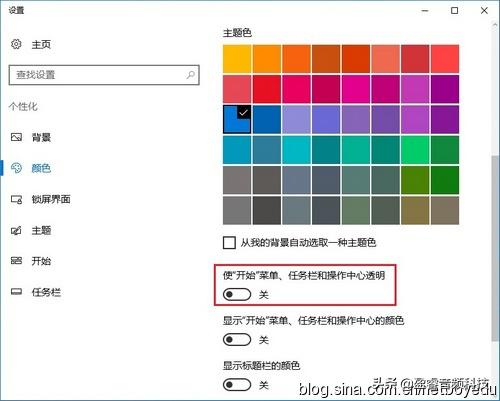Choose the coral red swatch ending first row
Image resolution: width=500 pixels, height=401 pixels.
pyautogui.click(x=445, y=59)
